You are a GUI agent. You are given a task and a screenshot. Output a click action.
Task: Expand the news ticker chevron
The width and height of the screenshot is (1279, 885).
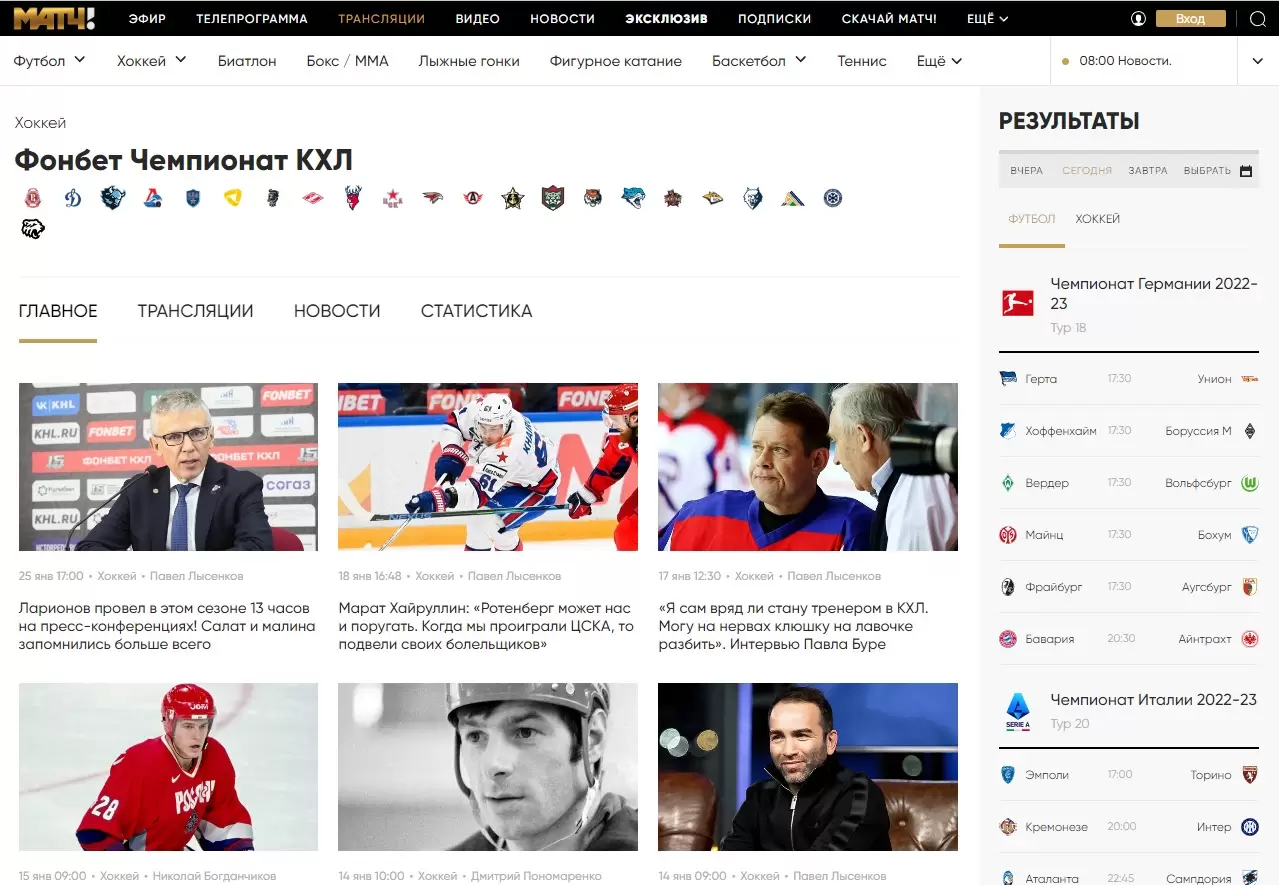(1257, 61)
